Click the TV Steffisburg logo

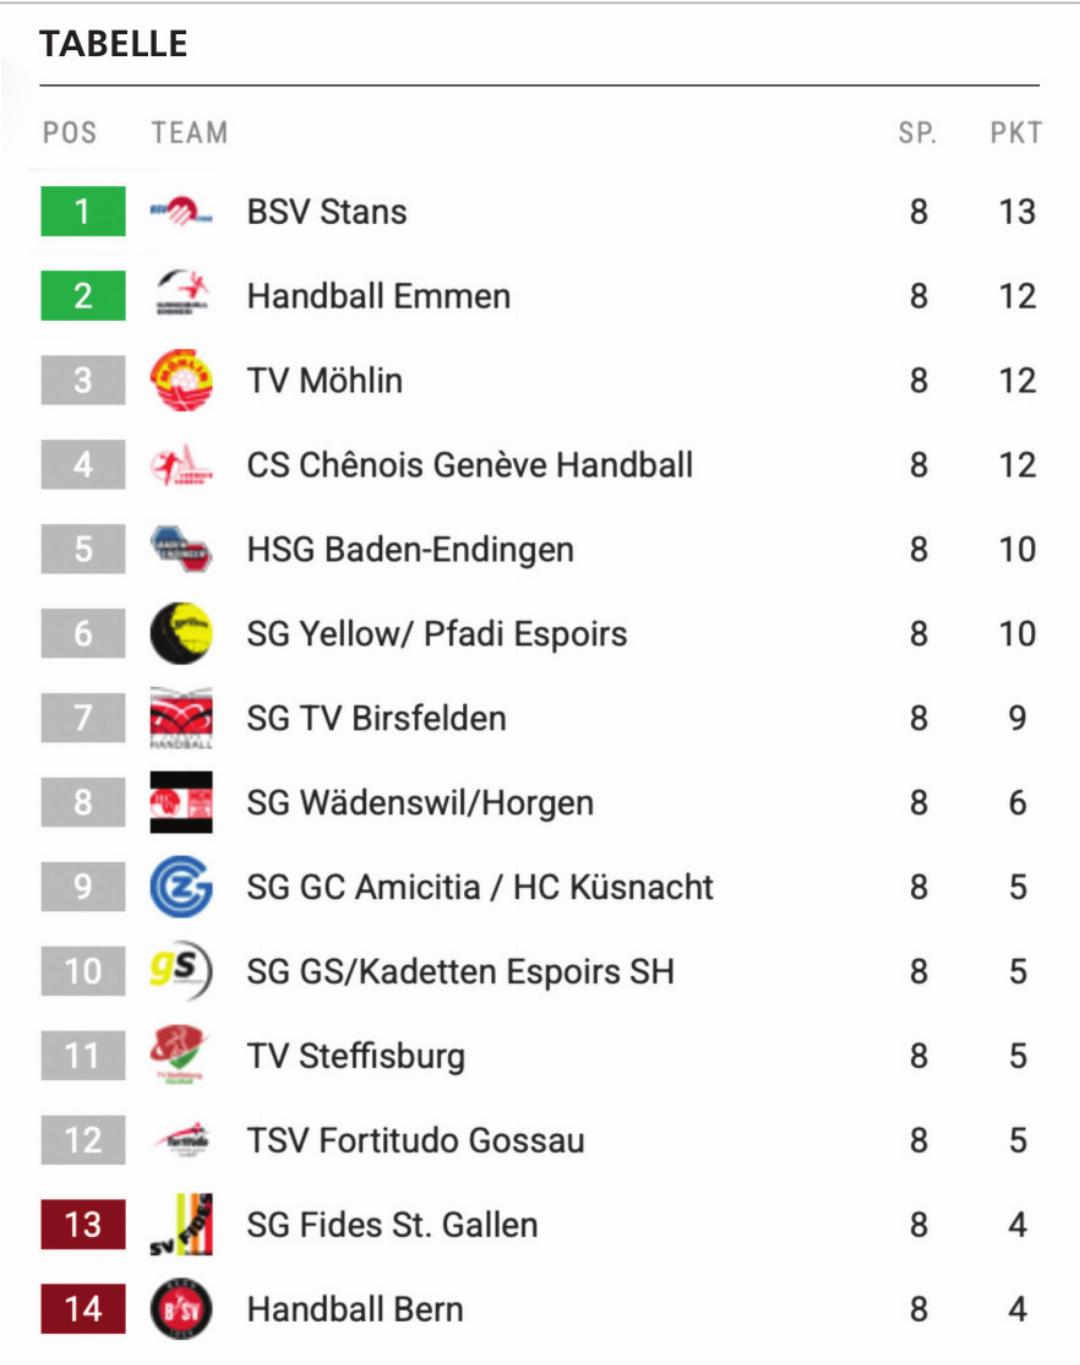point(181,1055)
